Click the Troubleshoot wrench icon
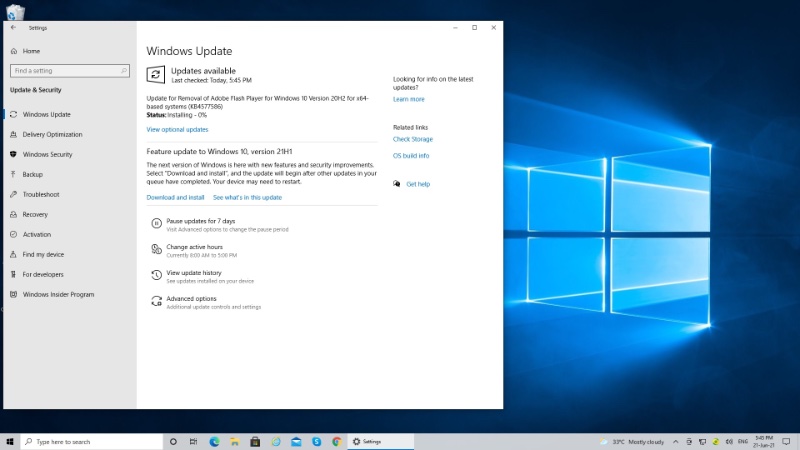 [x=13, y=194]
